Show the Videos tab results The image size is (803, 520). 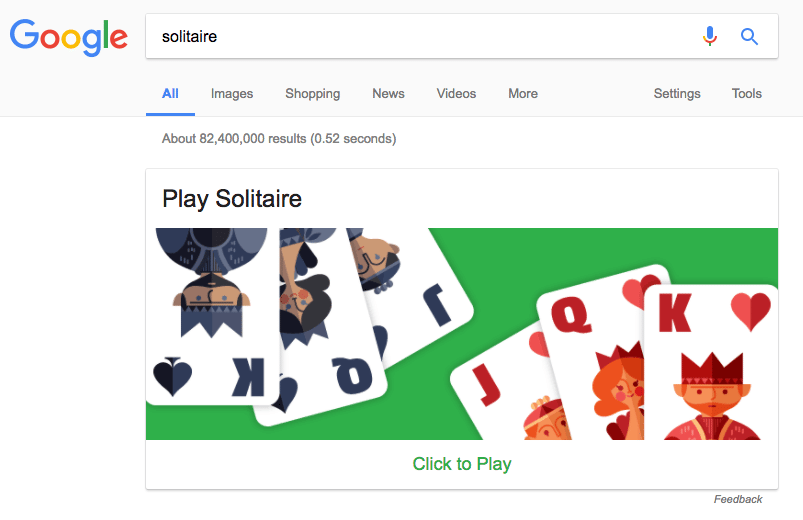pos(456,94)
